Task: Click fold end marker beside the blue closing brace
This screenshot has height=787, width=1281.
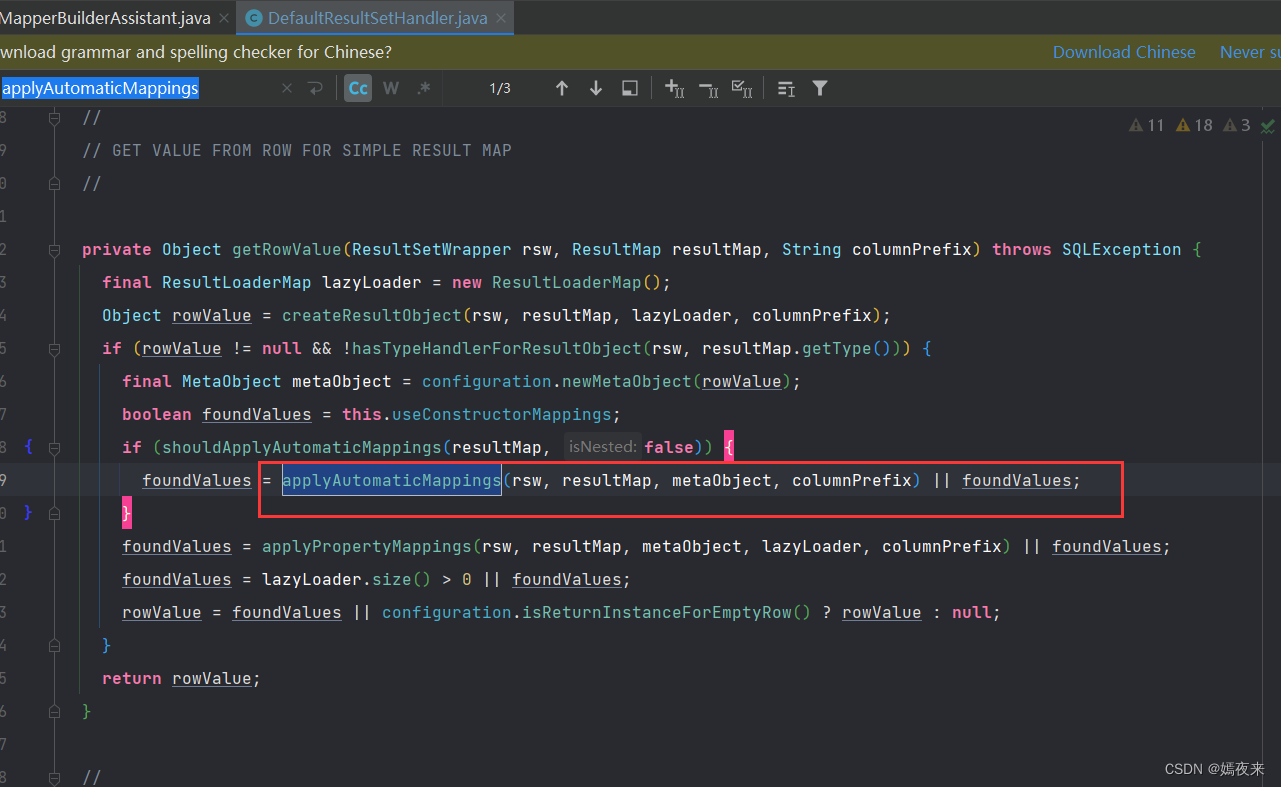Action: click(55, 645)
